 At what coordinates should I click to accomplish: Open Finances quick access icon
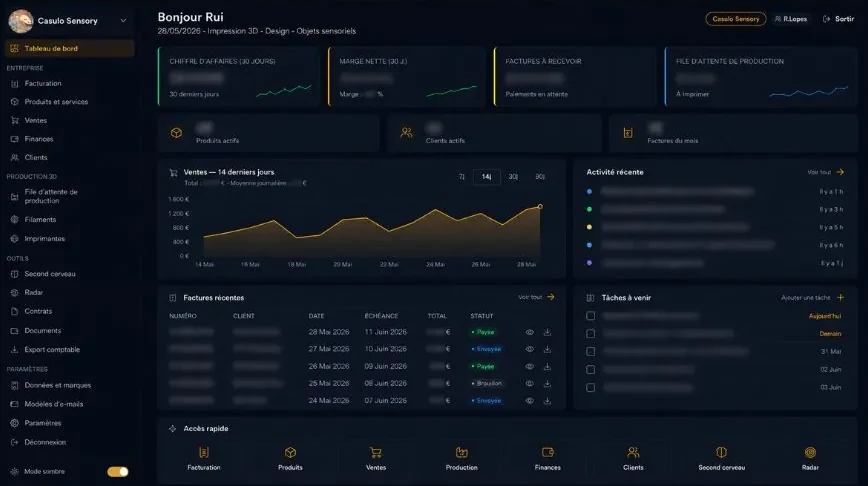click(547, 453)
